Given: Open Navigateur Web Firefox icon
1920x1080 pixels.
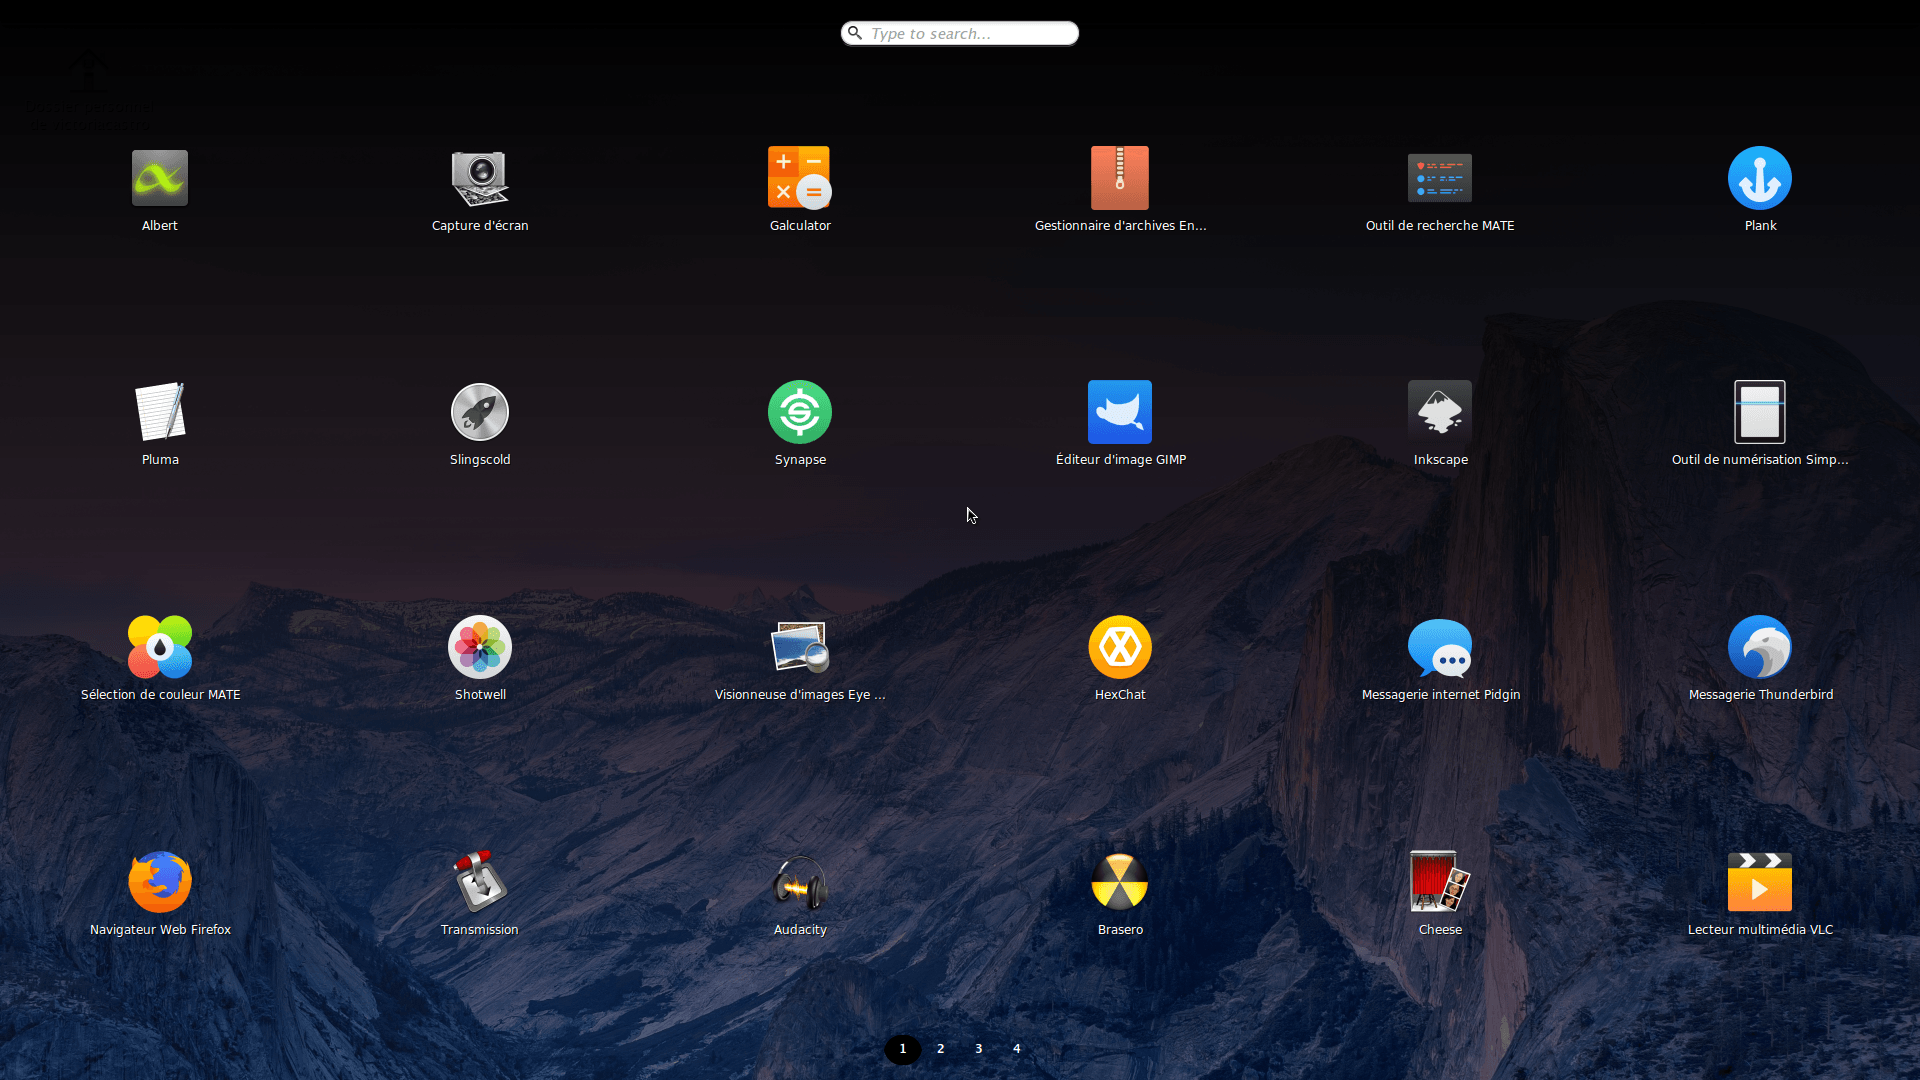Looking at the screenshot, I should [x=160, y=882].
